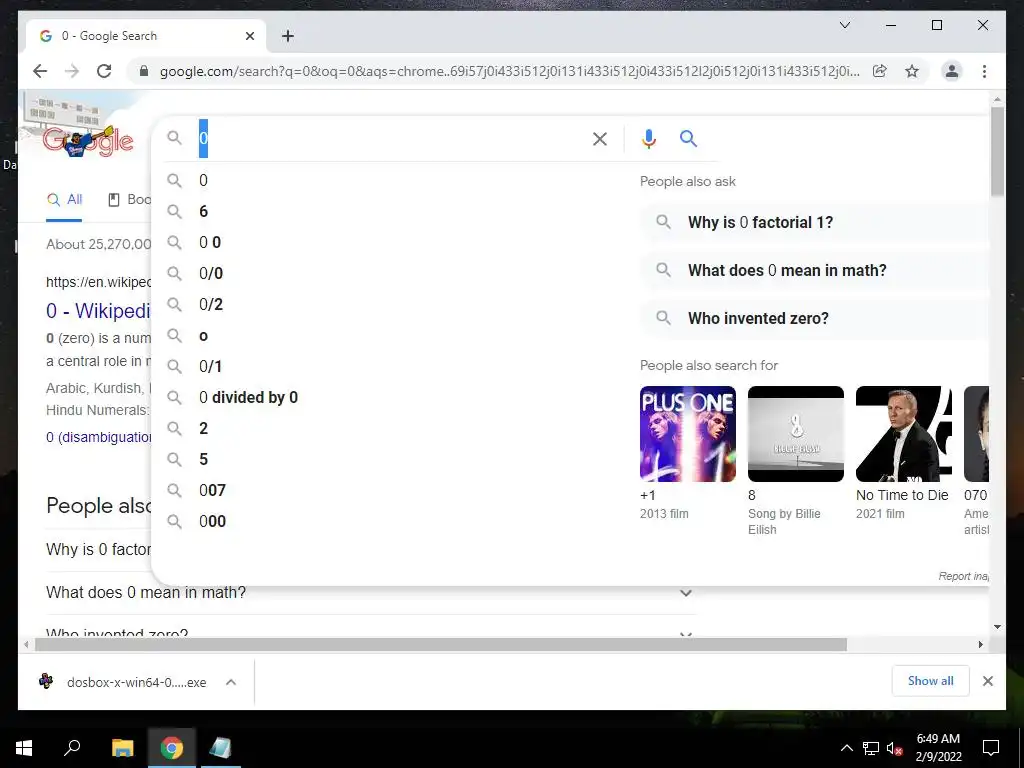Open the notification center icon
Screen dimensions: 1024x768
click(x=991, y=748)
